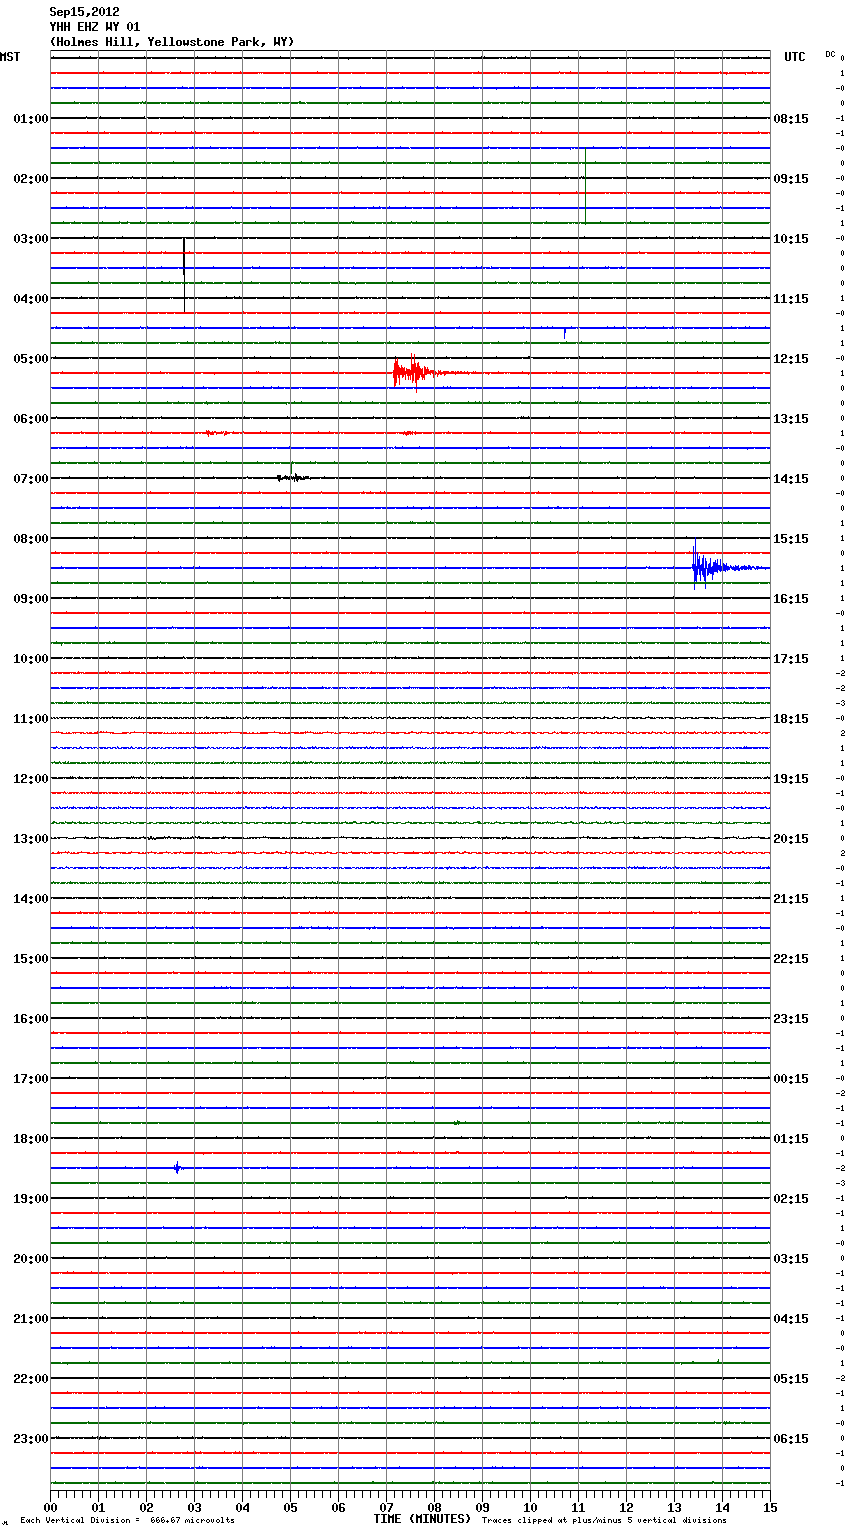Click the 02:15 UTC row label

[791, 1199]
